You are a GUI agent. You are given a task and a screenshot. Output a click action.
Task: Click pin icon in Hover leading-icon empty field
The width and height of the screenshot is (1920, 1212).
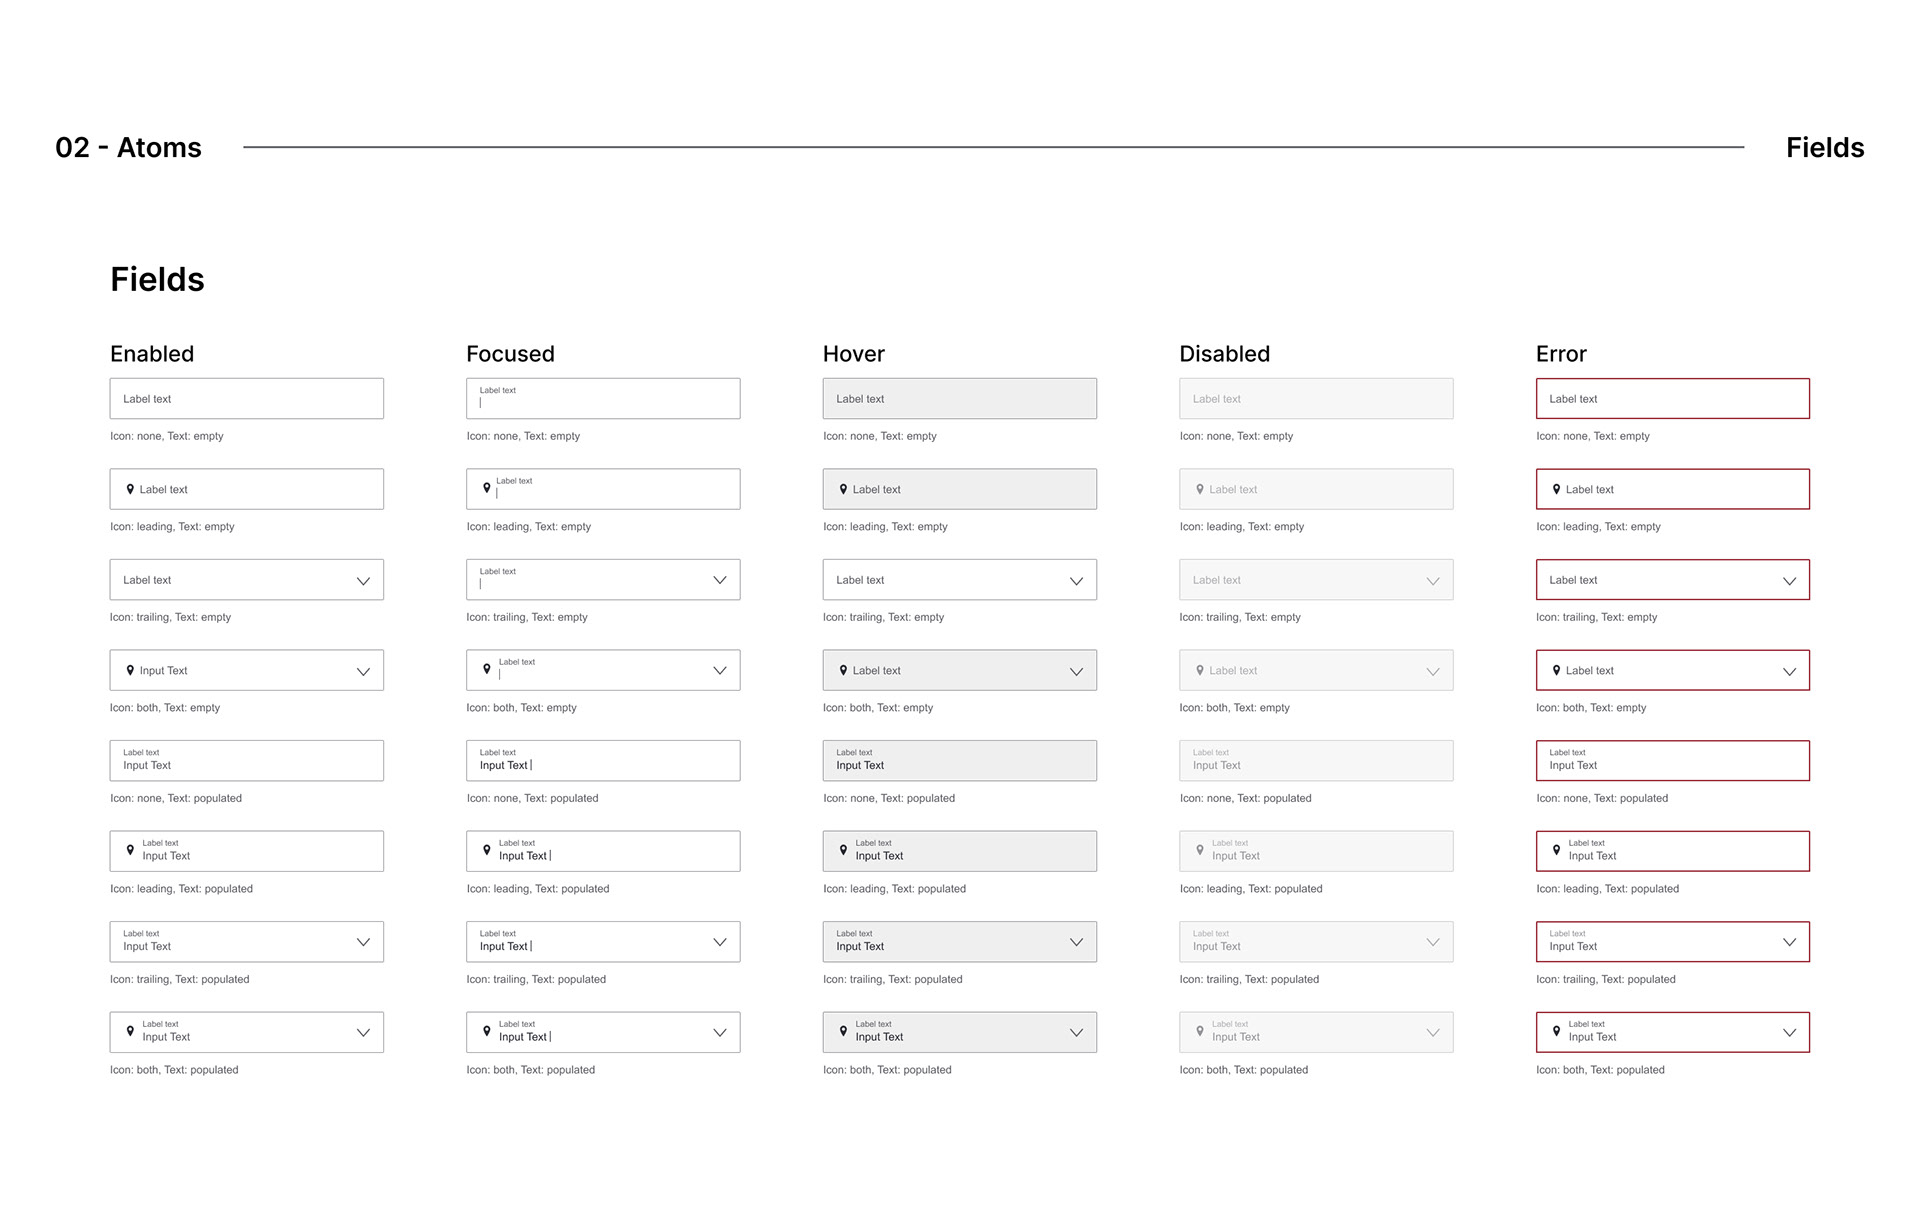(843, 489)
